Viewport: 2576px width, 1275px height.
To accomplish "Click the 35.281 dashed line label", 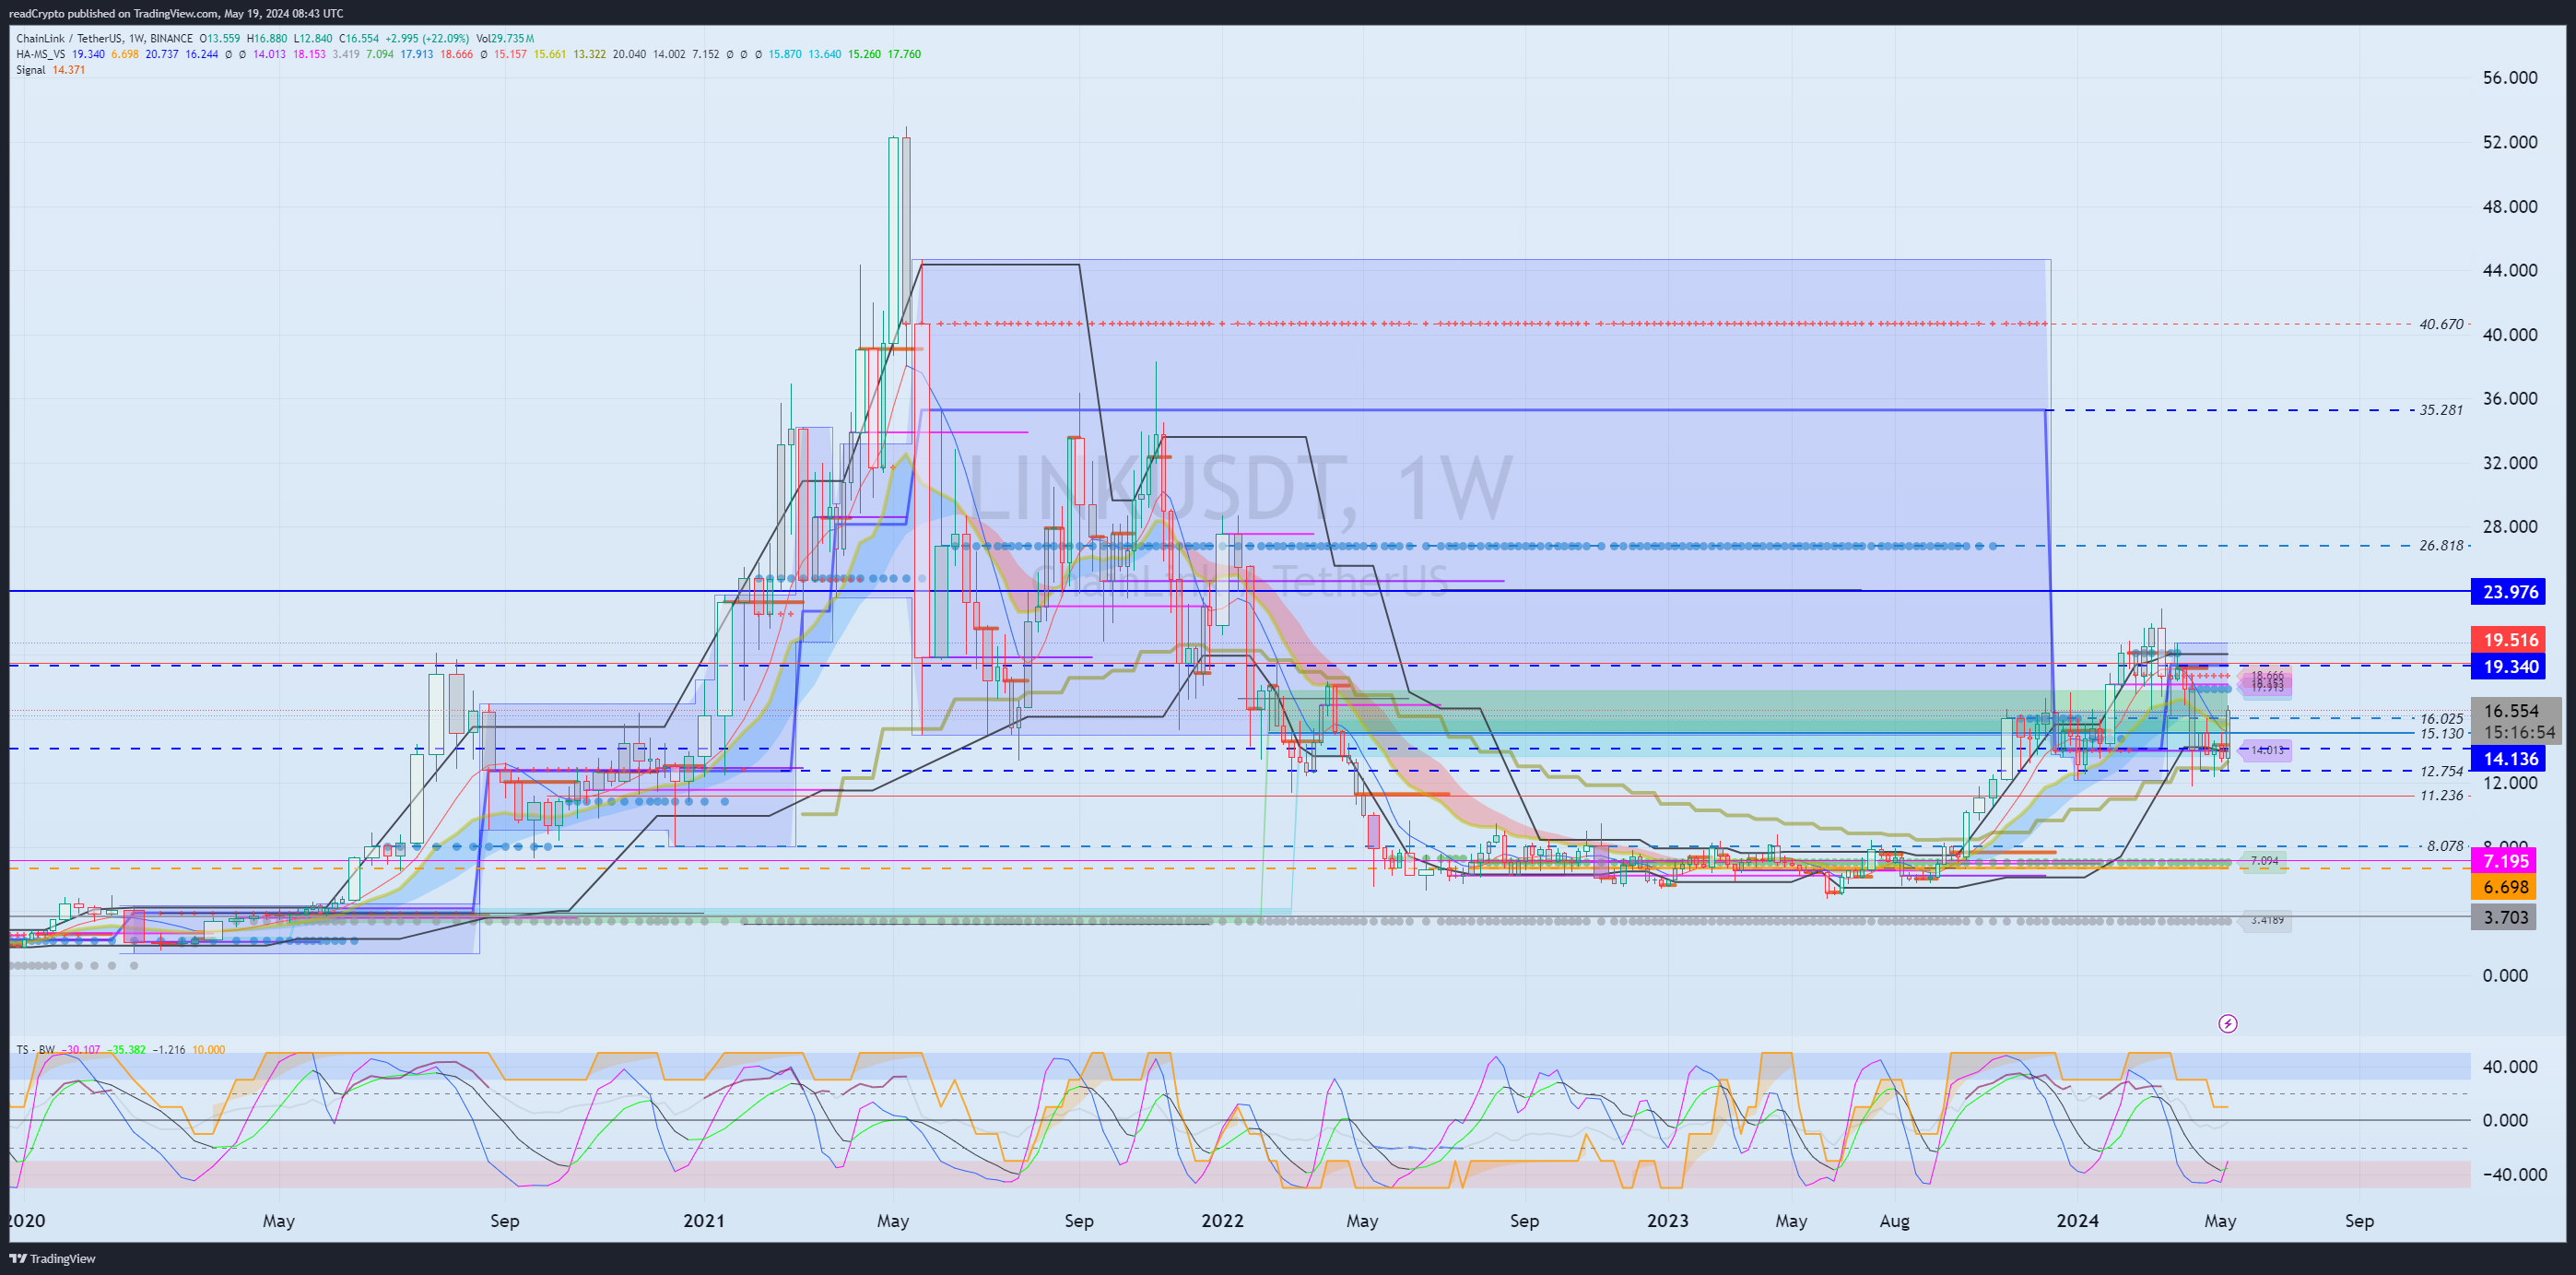I will (2441, 410).
